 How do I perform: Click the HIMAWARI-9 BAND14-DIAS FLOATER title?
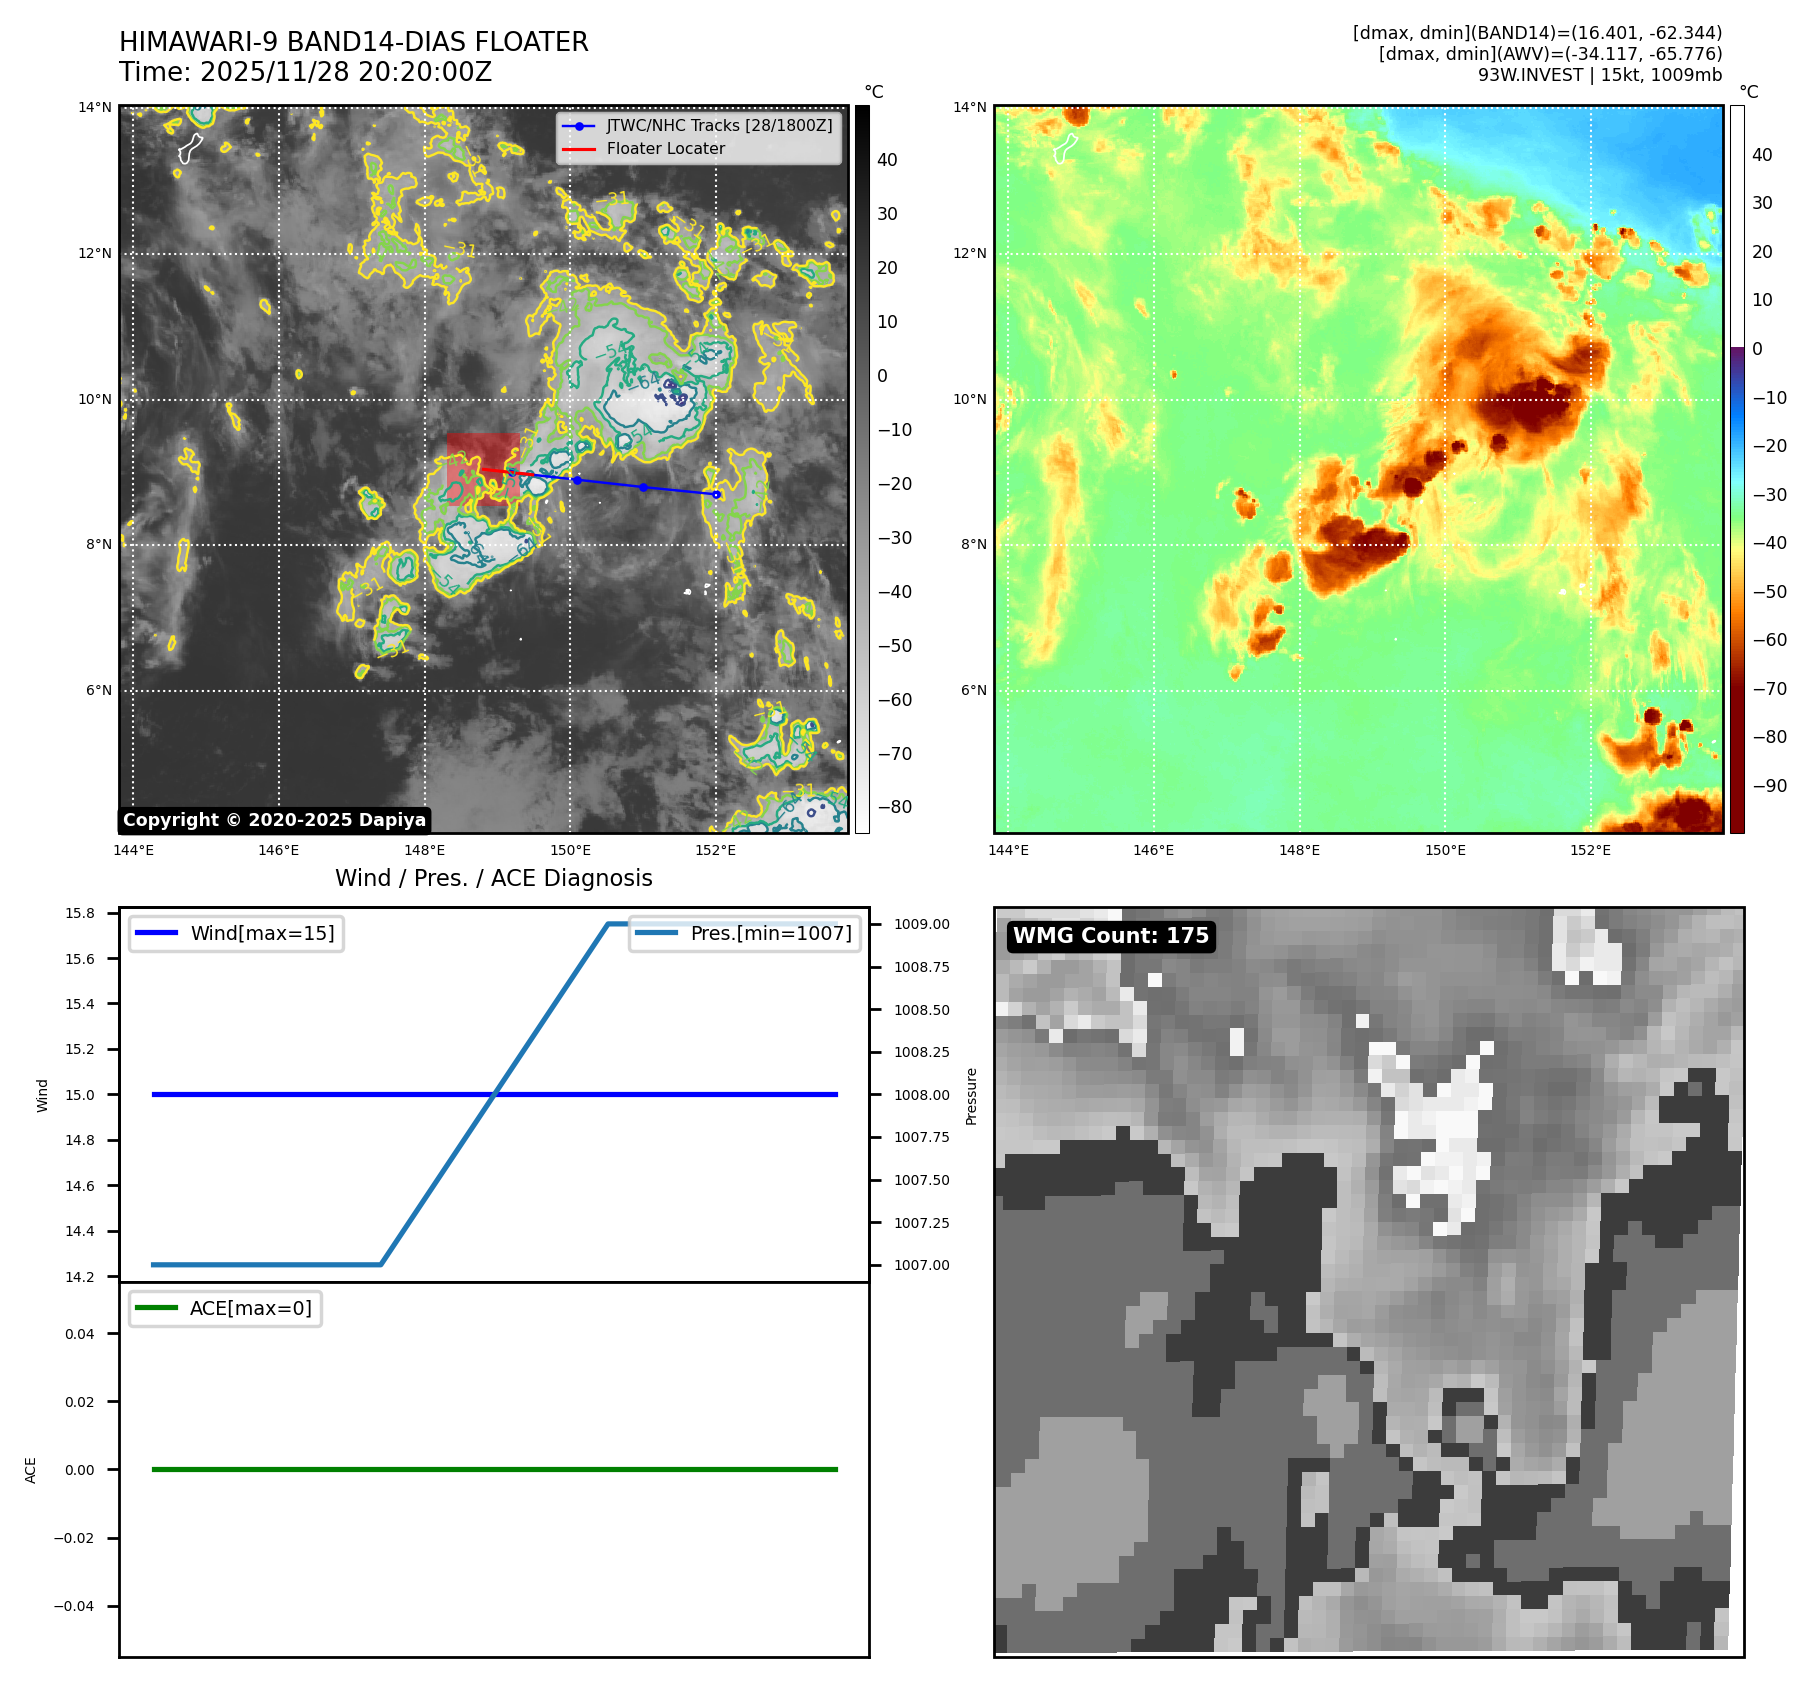353,42
